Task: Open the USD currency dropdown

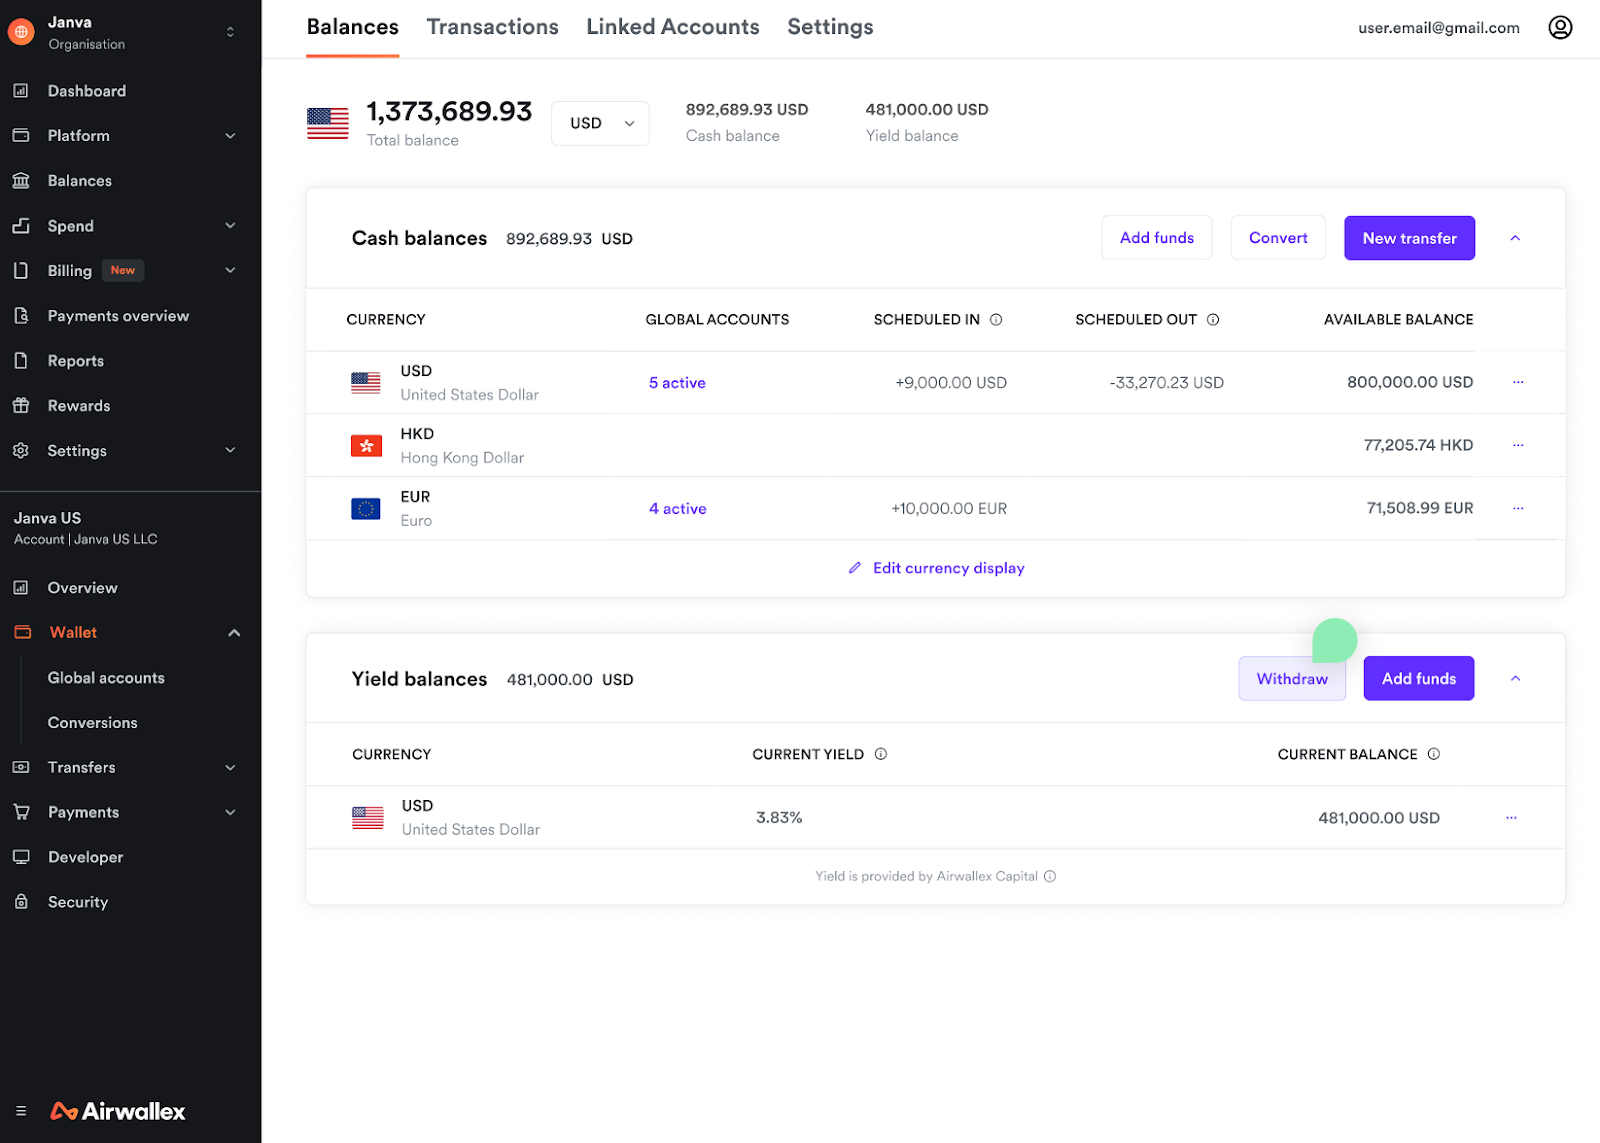Action: click(x=600, y=123)
